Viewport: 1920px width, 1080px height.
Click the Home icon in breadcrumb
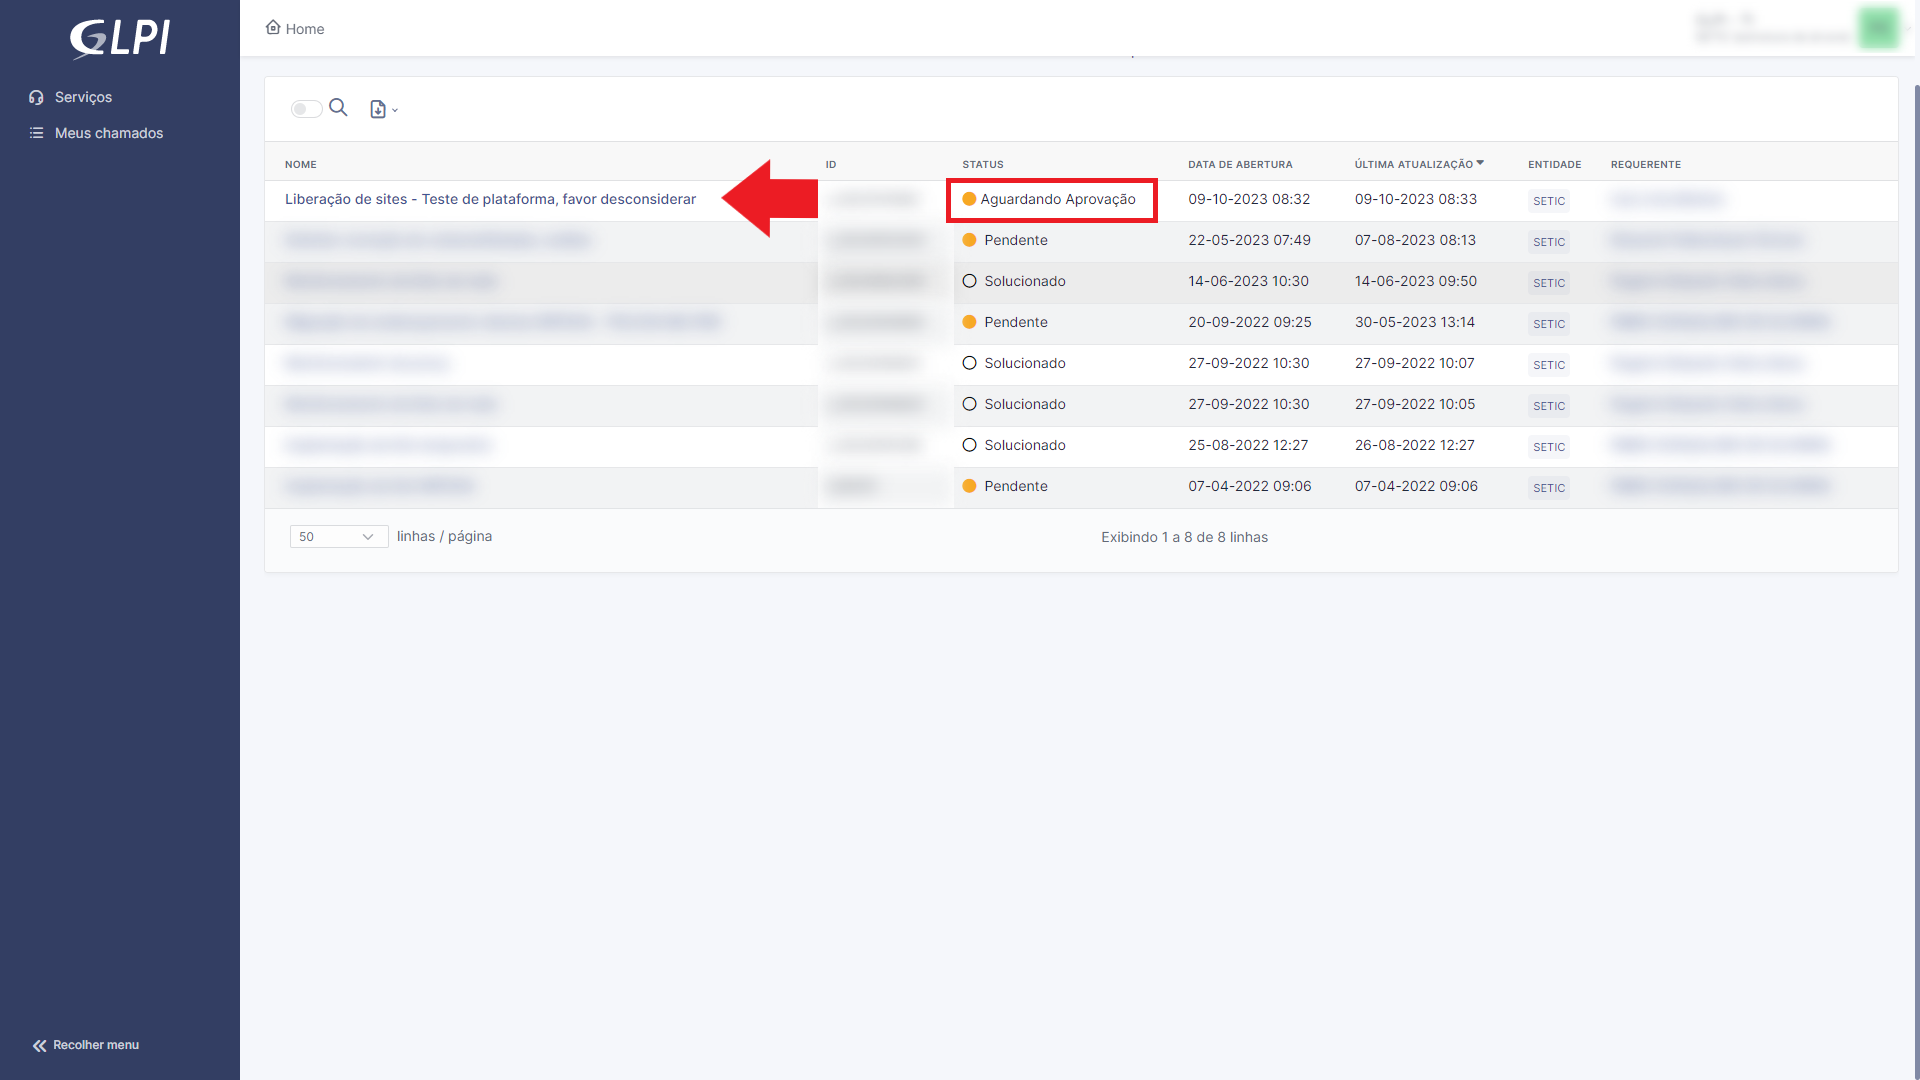tap(273, 28)
